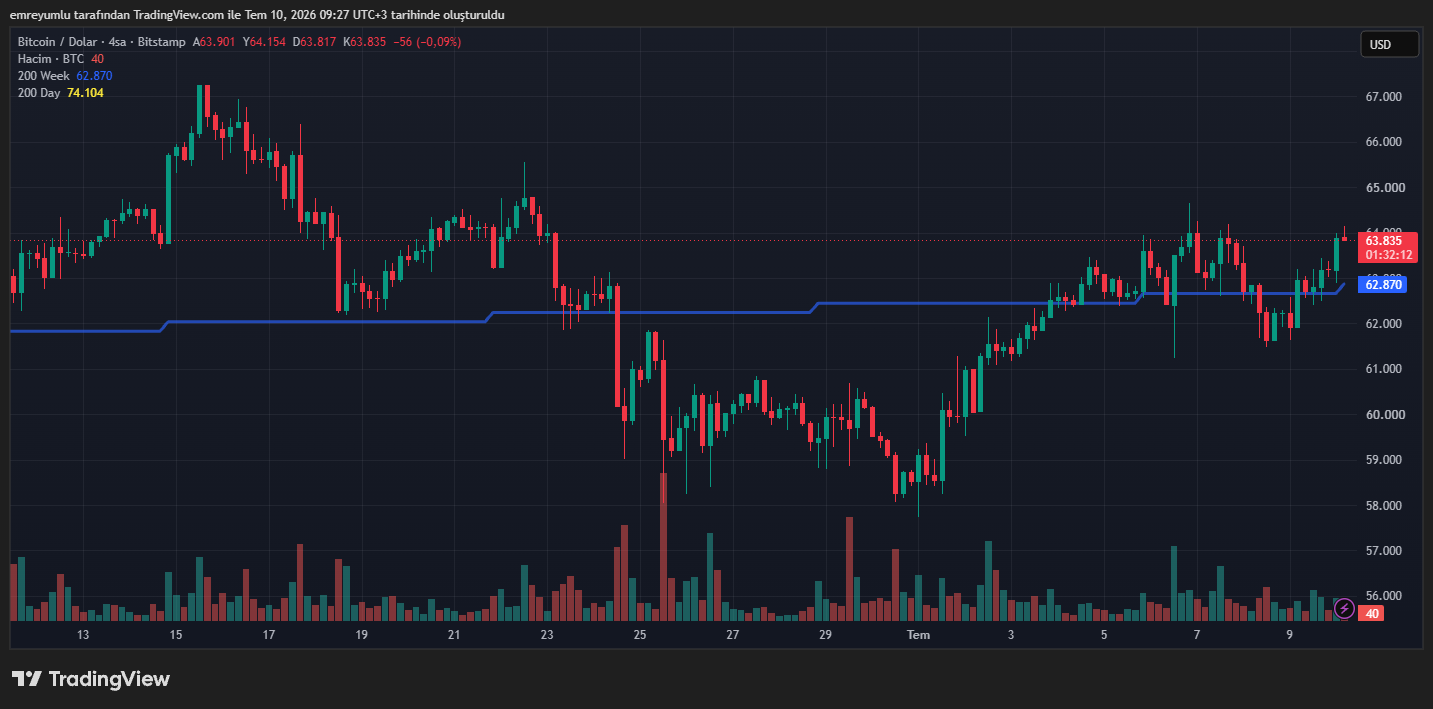Click the low value D63.817
Screen dimensions: 1433x709
[314, 42]
